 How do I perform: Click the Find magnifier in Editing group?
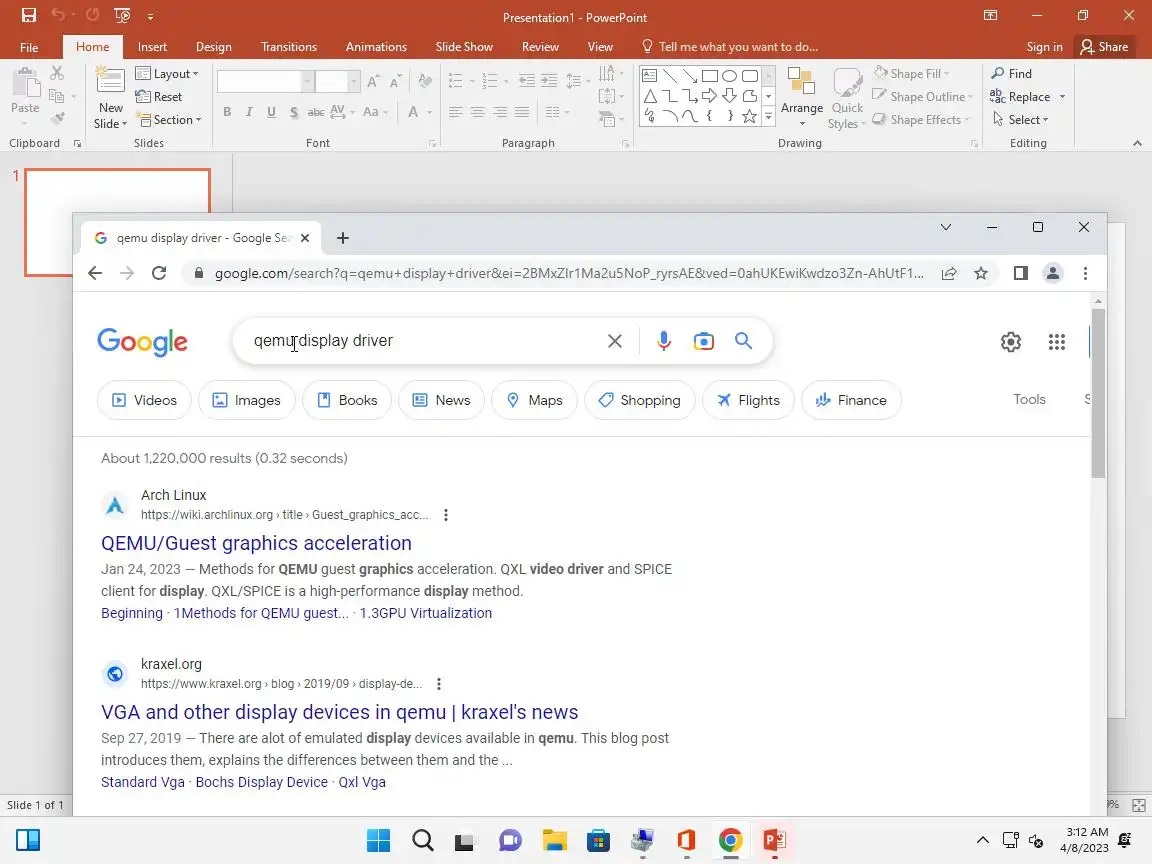[1012, 73]
